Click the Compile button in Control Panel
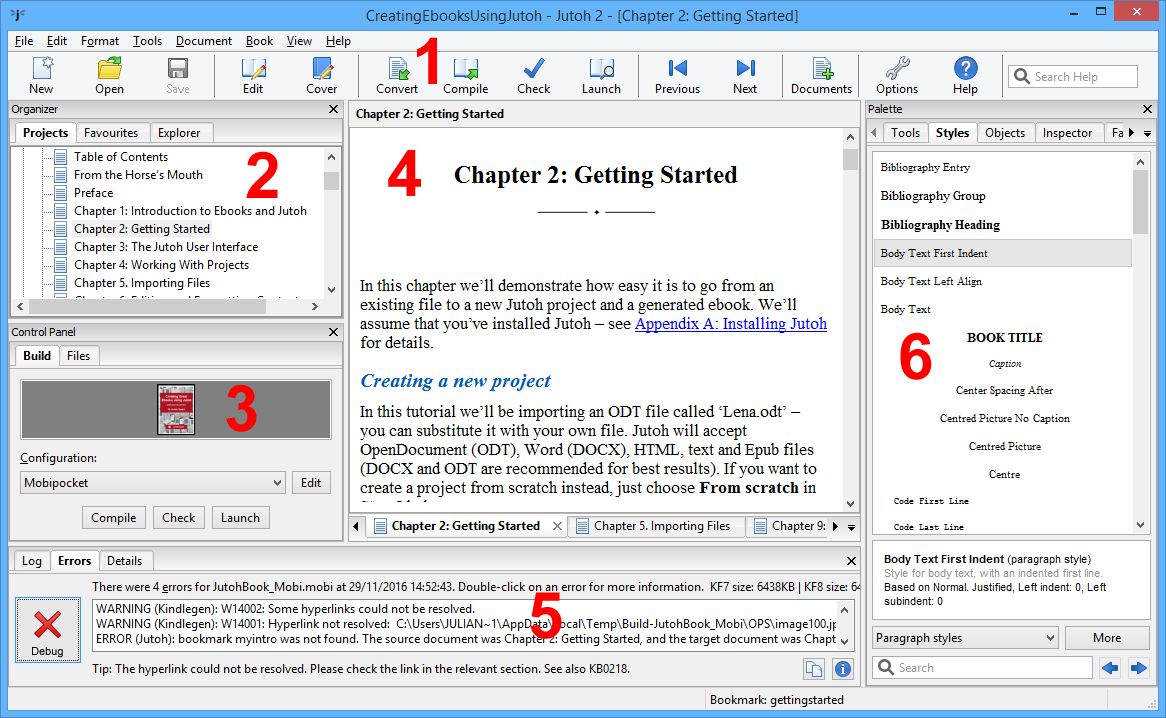The image size is (1166, 718). click(114, 518)
